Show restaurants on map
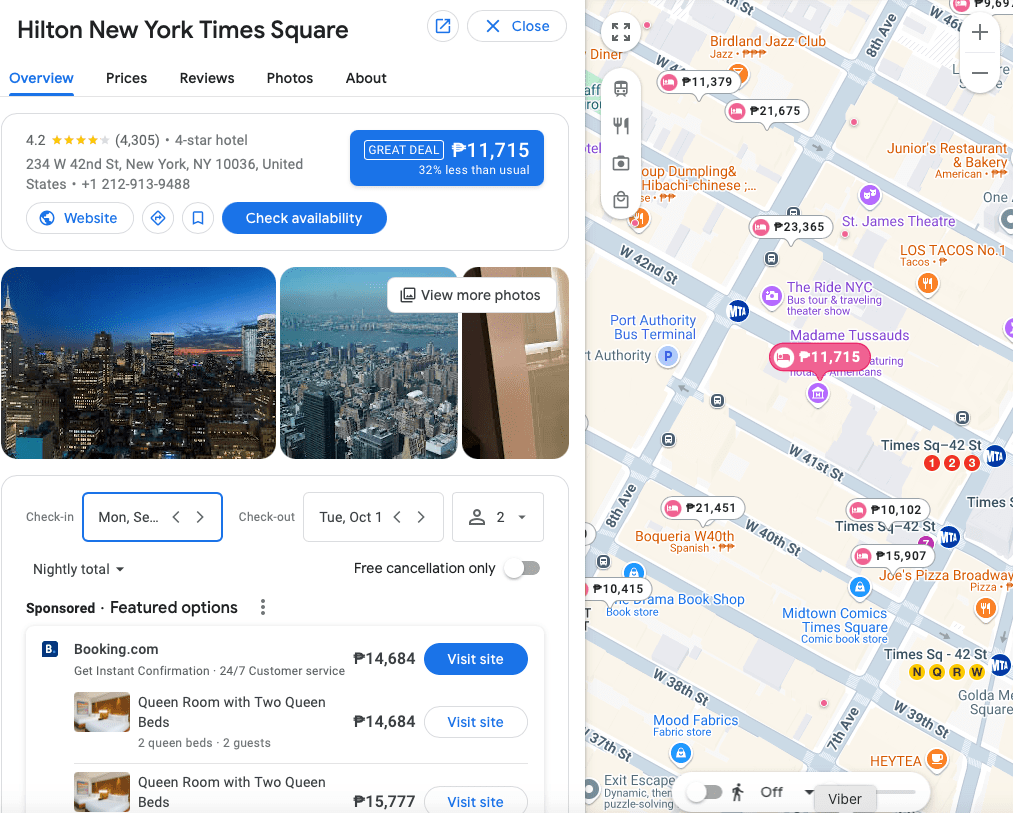 pyautogui.click(x=621, y=125)
